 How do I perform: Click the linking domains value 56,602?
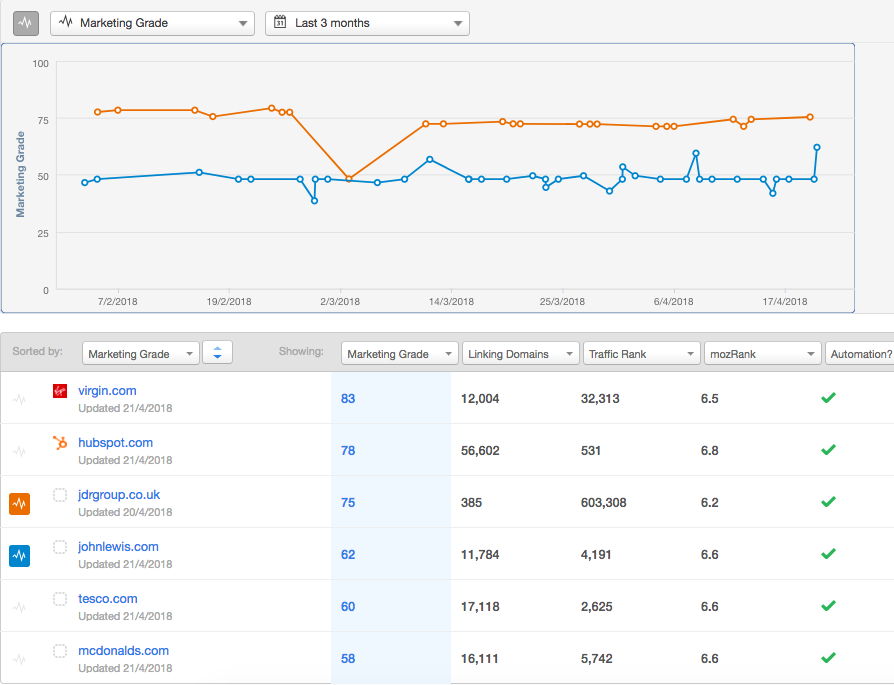pyautogui.click(x=480, y=451)
